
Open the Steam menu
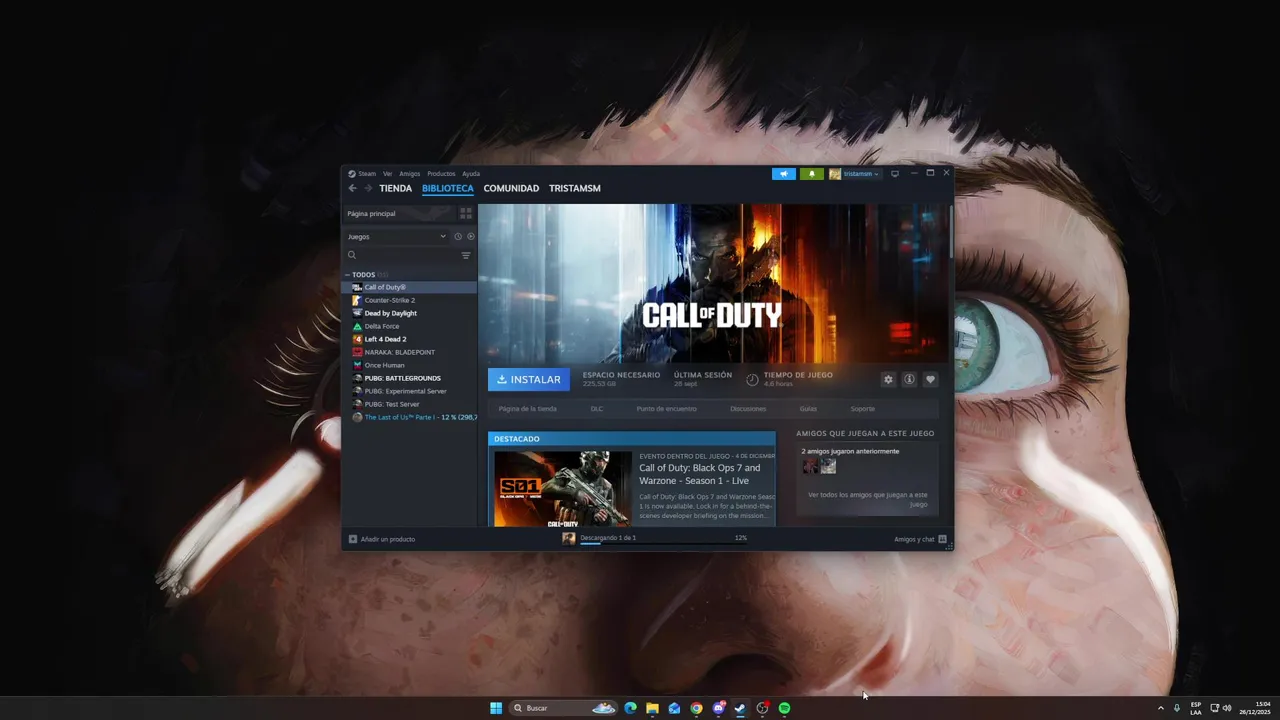click(x=367, y=174)
